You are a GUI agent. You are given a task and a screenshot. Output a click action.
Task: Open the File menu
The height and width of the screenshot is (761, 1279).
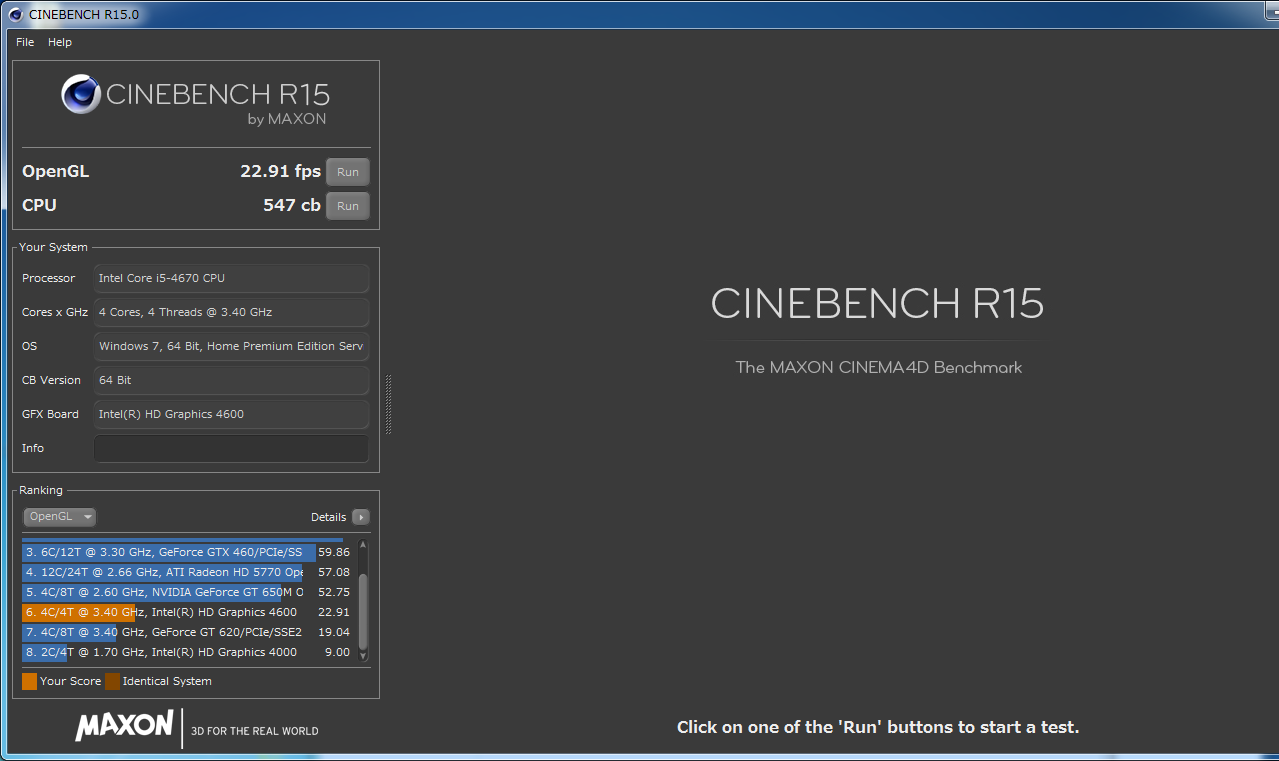25,42
